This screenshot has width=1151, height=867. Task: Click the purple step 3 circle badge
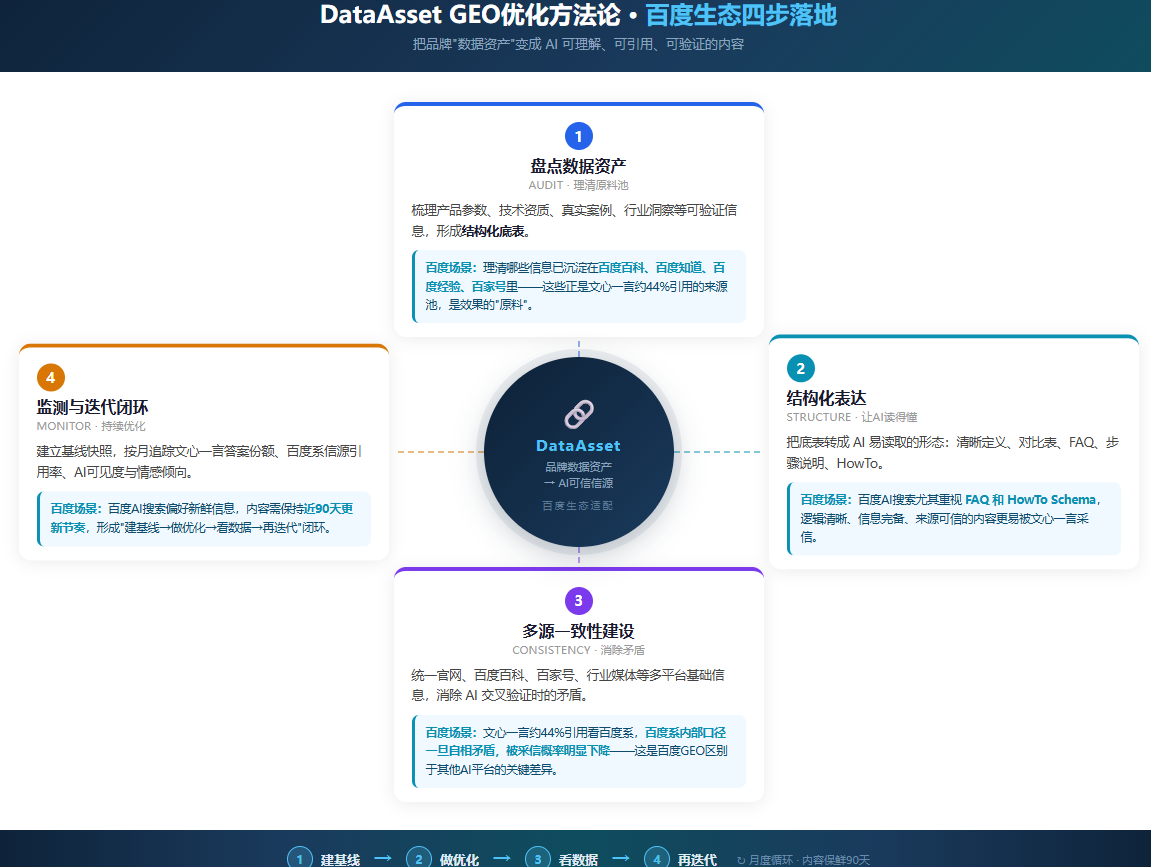click(578, 601)
